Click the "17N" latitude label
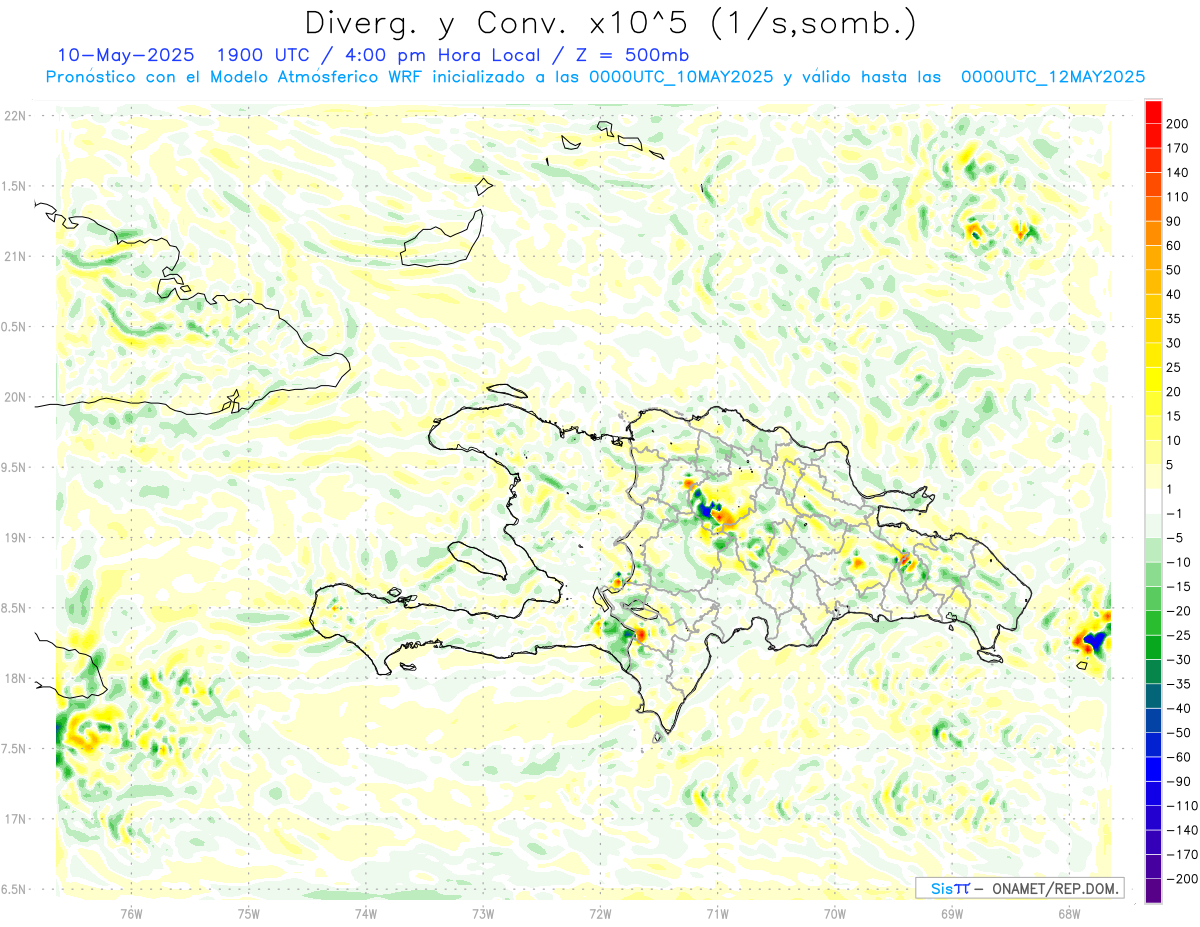The image size is (1200, 927). pos(15,819)
